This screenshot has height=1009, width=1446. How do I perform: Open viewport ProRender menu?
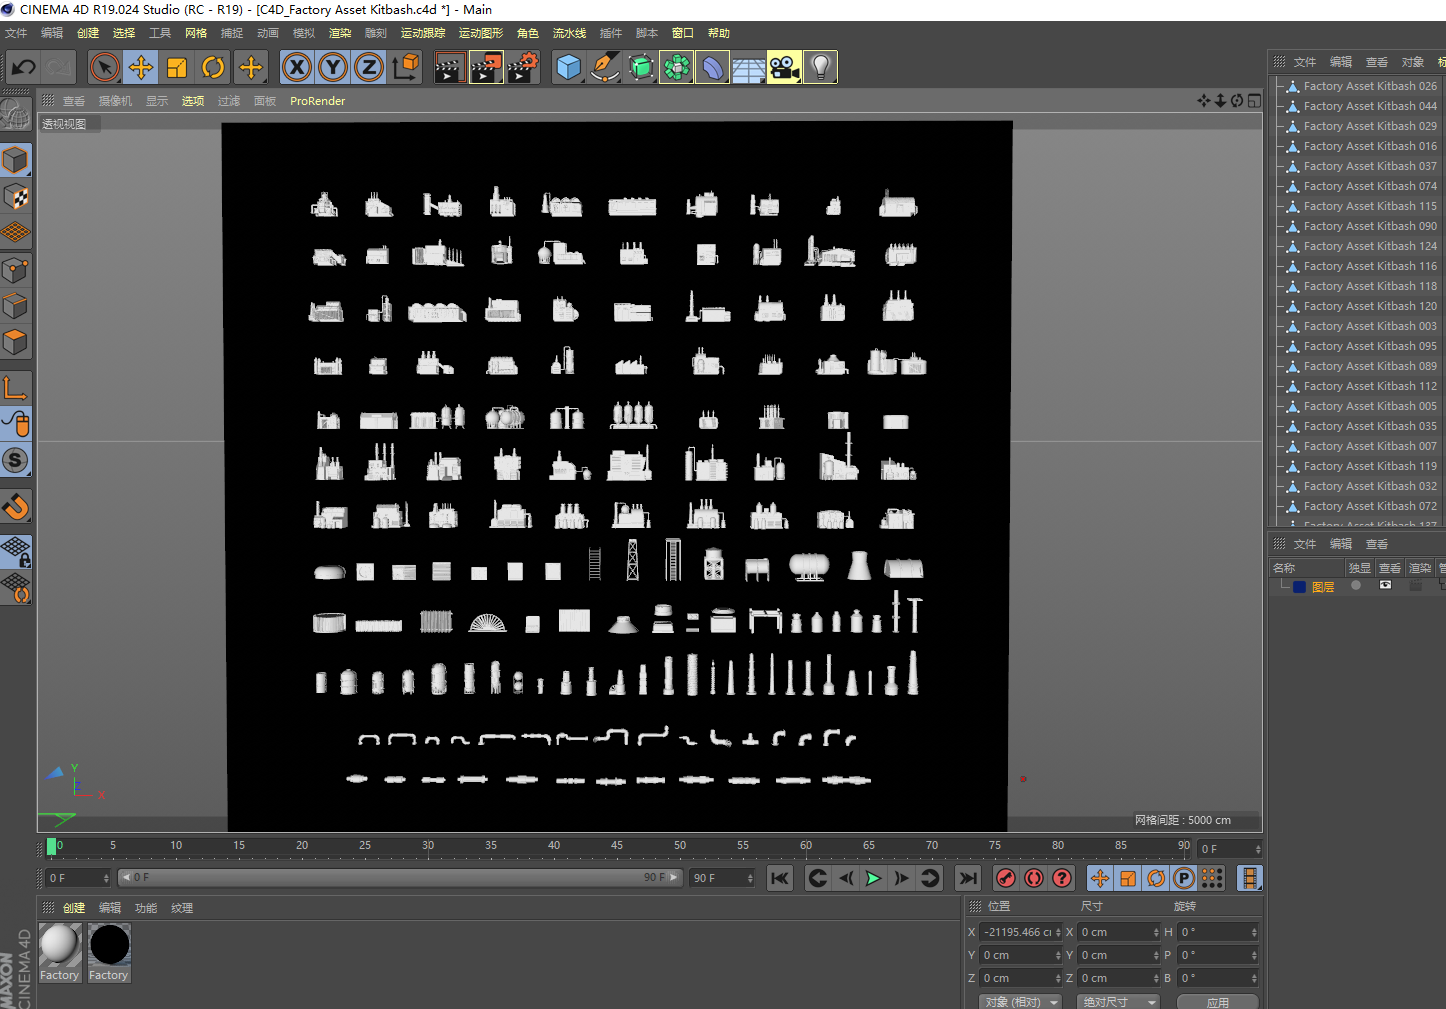pos(317,101)
